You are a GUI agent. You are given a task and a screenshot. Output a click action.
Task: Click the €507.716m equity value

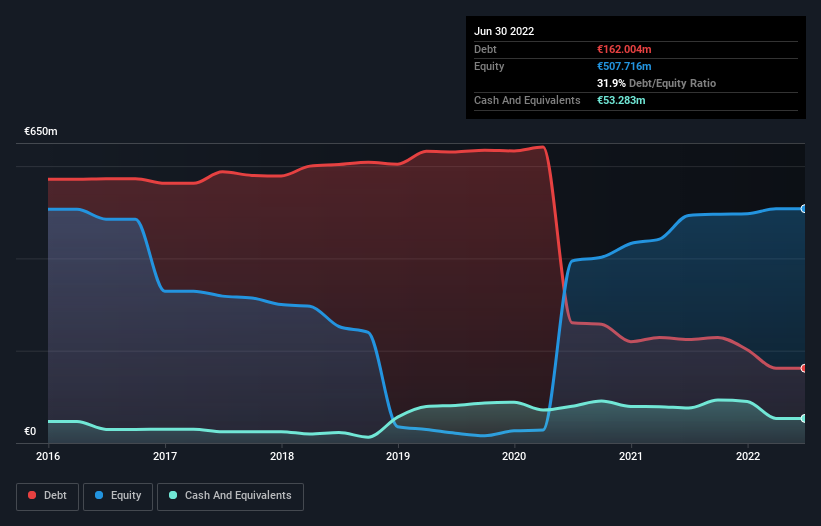pyautogui.click(x=624, y=66)
